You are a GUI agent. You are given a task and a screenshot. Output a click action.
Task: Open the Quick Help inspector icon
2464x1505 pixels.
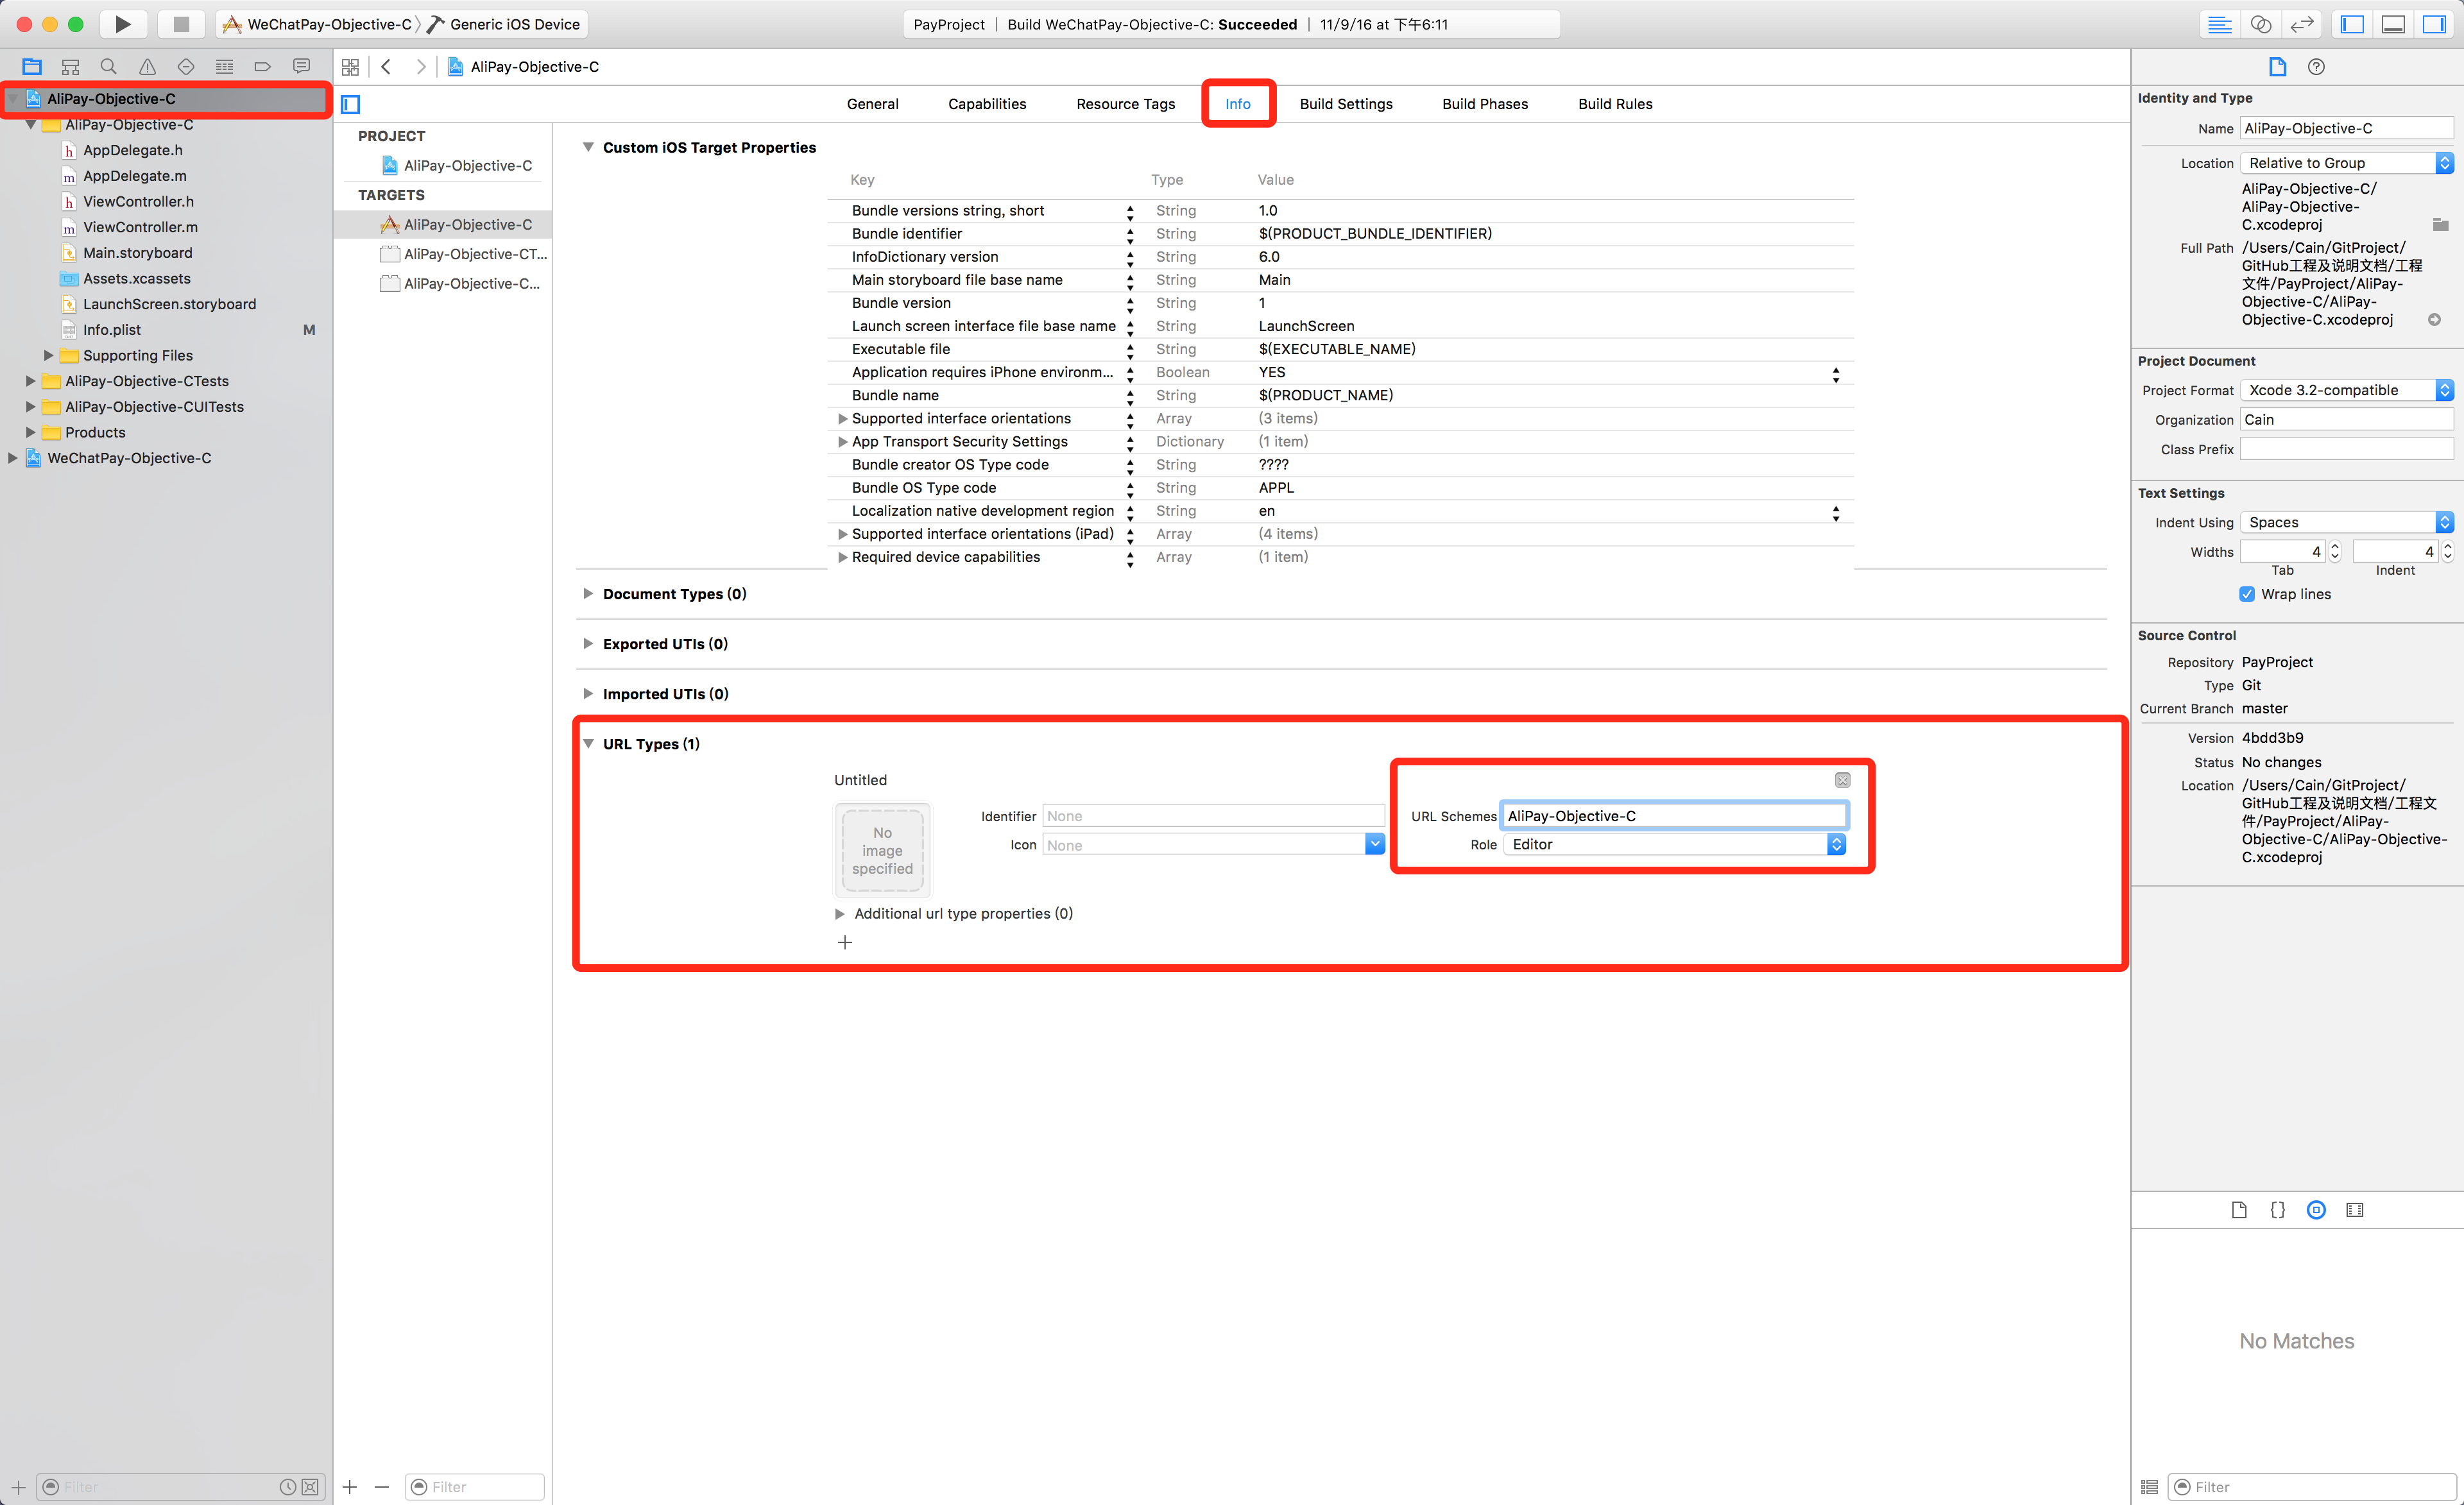pyautogui.click(x=2316, y=67)
